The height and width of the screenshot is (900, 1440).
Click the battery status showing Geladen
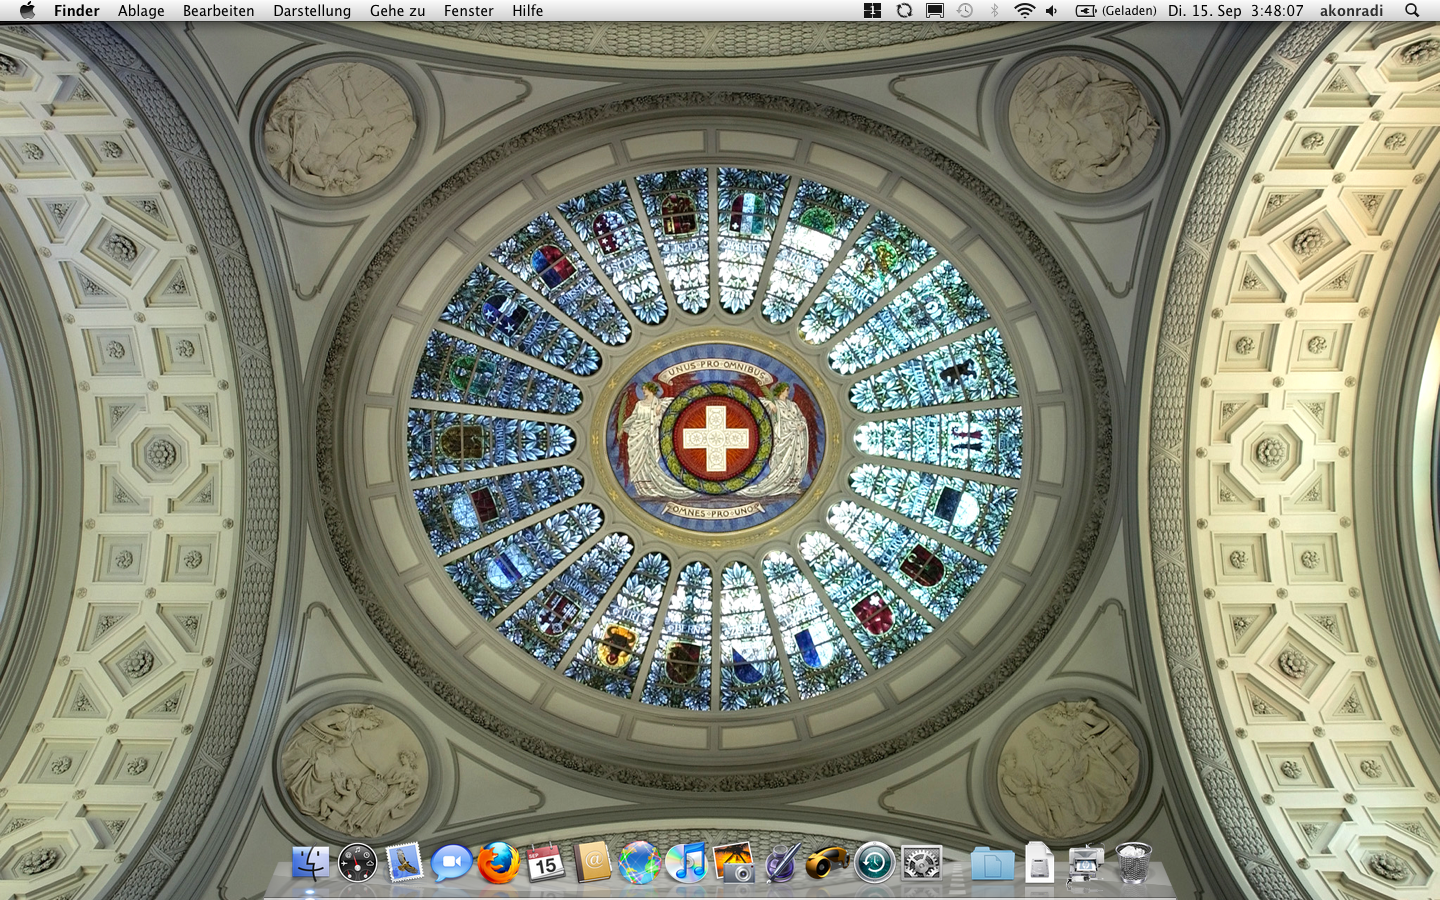click(x=1115, y=10)
